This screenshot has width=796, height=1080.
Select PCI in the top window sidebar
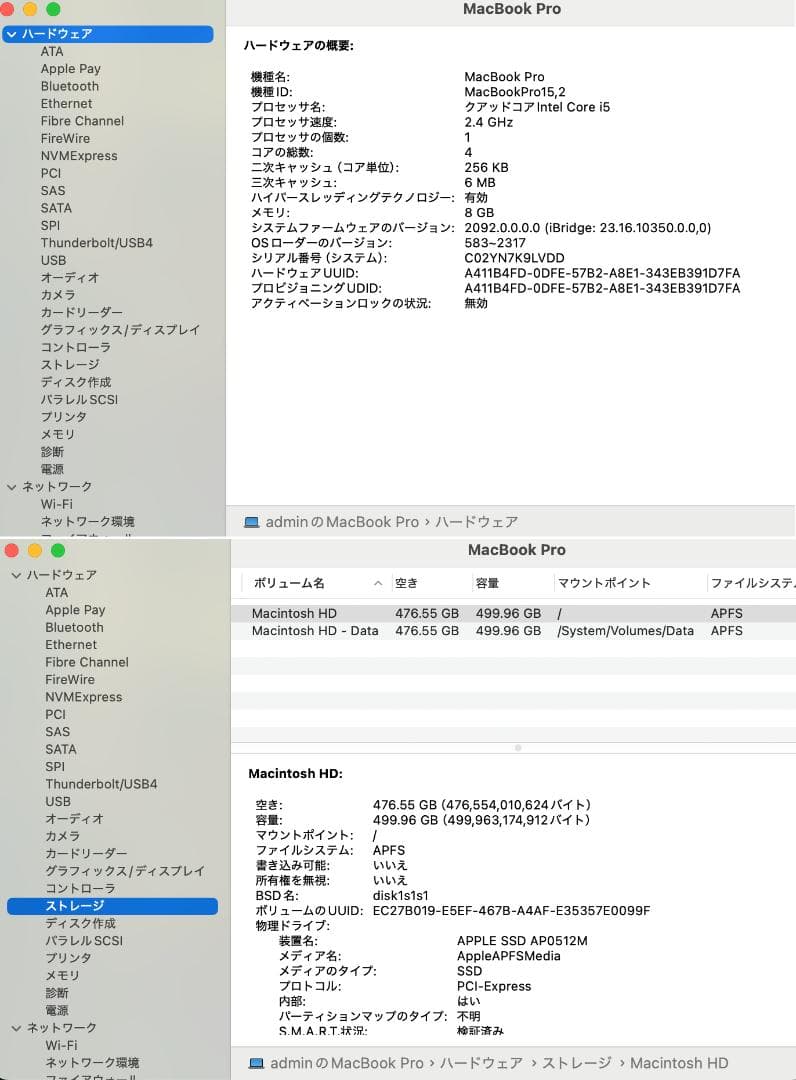(x=51, y=173)
